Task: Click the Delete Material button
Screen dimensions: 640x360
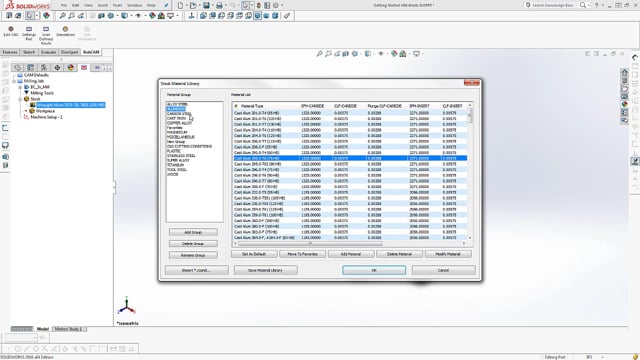Action: click(x=399, y=254)
